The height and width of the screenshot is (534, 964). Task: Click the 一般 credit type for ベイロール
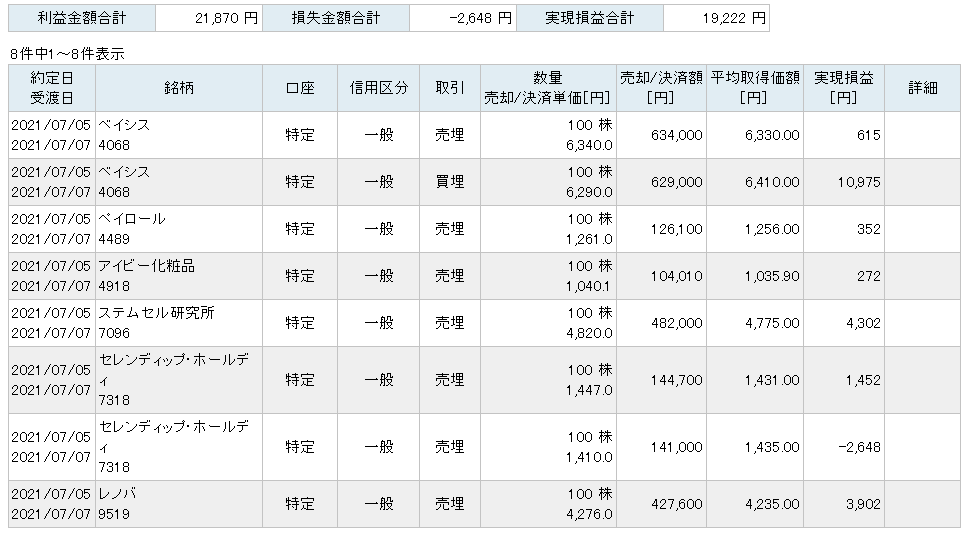[379, 229]
